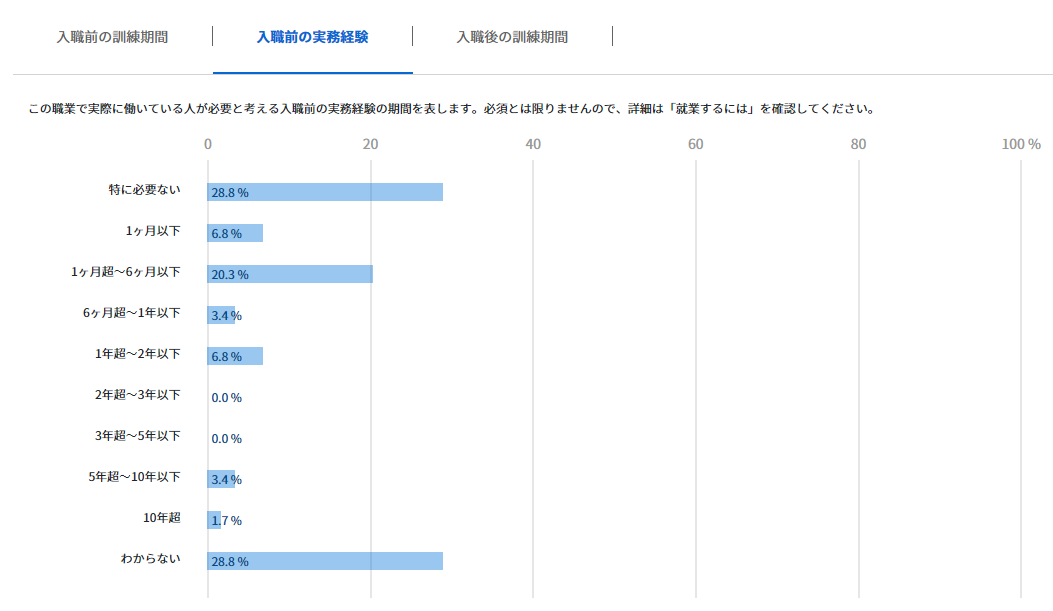1053x611 pixels.
Task: Click the 100 % axis label
Action: tap(1020, 144)
